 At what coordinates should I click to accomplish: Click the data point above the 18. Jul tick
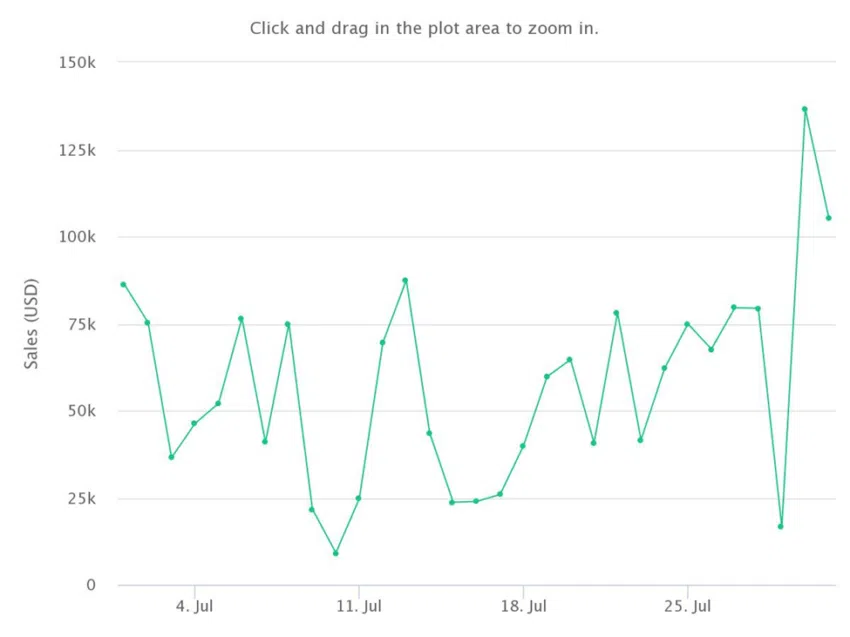pos(523,446)
